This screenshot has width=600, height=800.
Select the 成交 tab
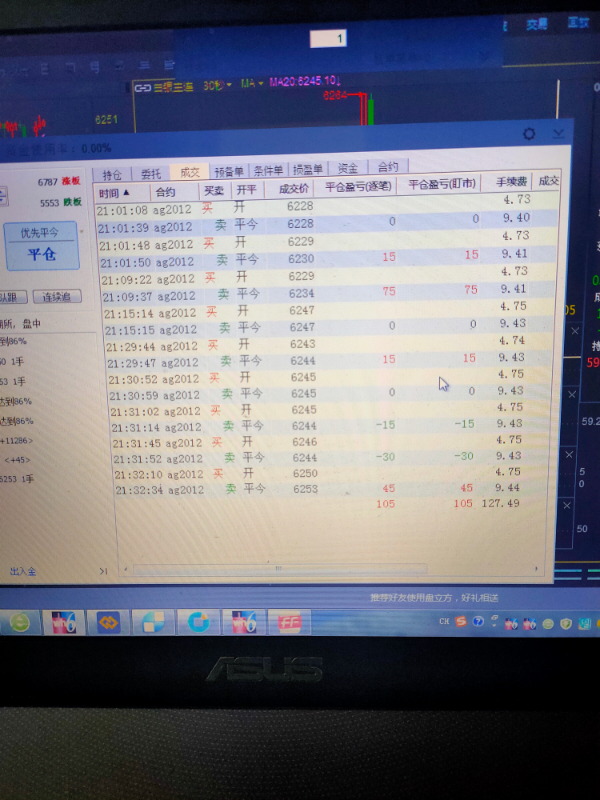[x=190, y=172]
